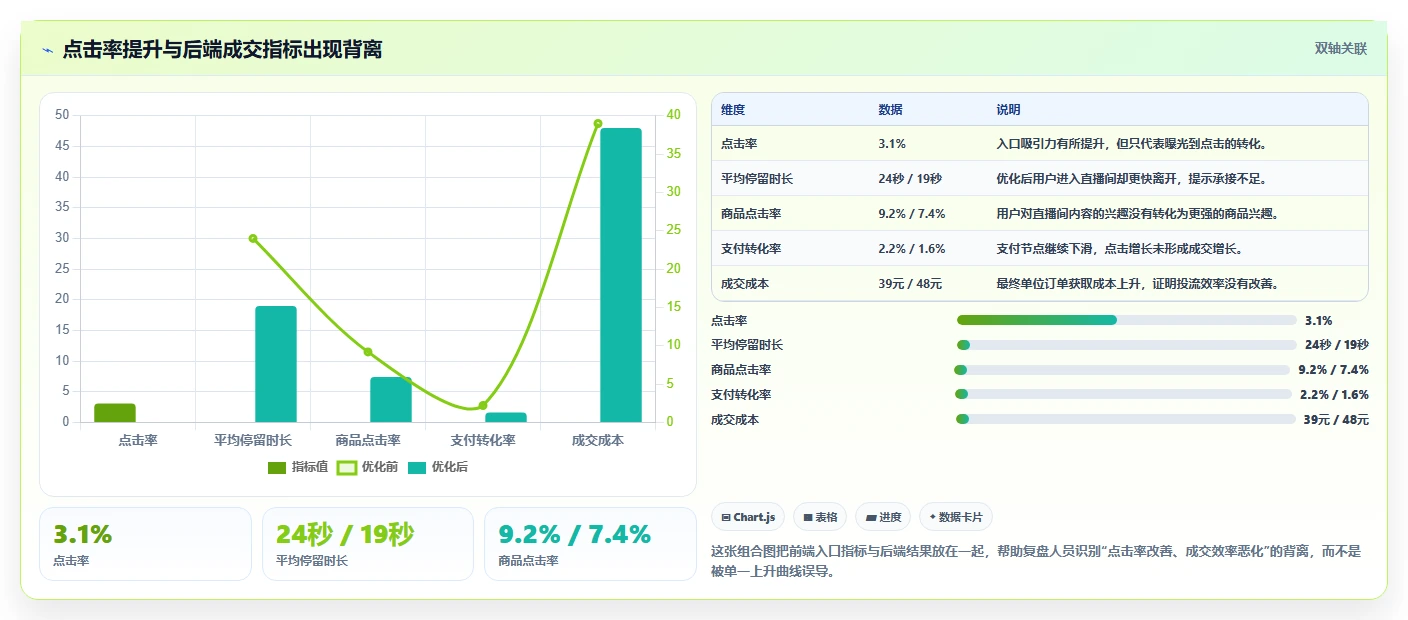Viewport: 1408px width, 620px height.
Task: Click the 39元 / 48元 value beside the progress bar
Action: (x=1336, y=420)
